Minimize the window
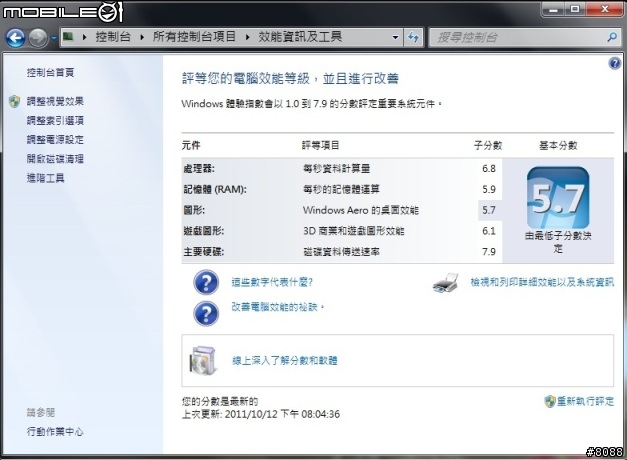The image size is (627, 460). pyautogui.click(x=553, y=9)
